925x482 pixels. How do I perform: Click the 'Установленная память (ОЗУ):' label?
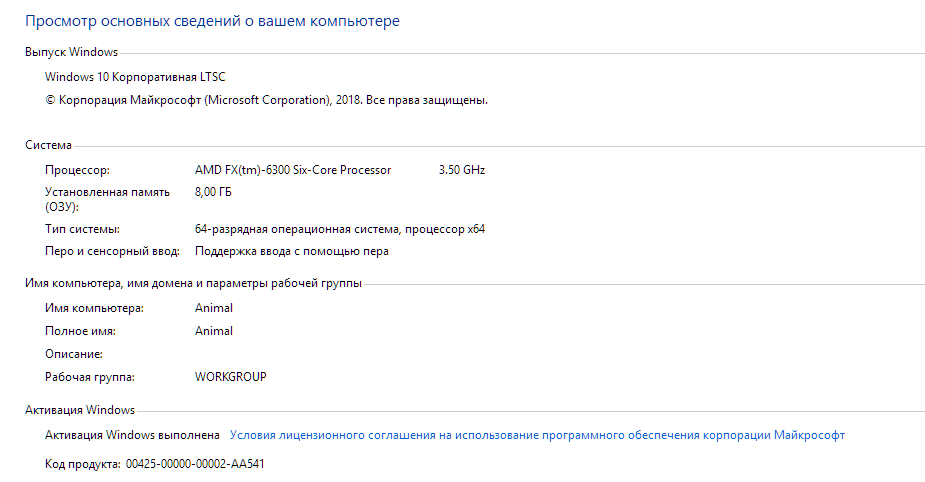[107, 199]
